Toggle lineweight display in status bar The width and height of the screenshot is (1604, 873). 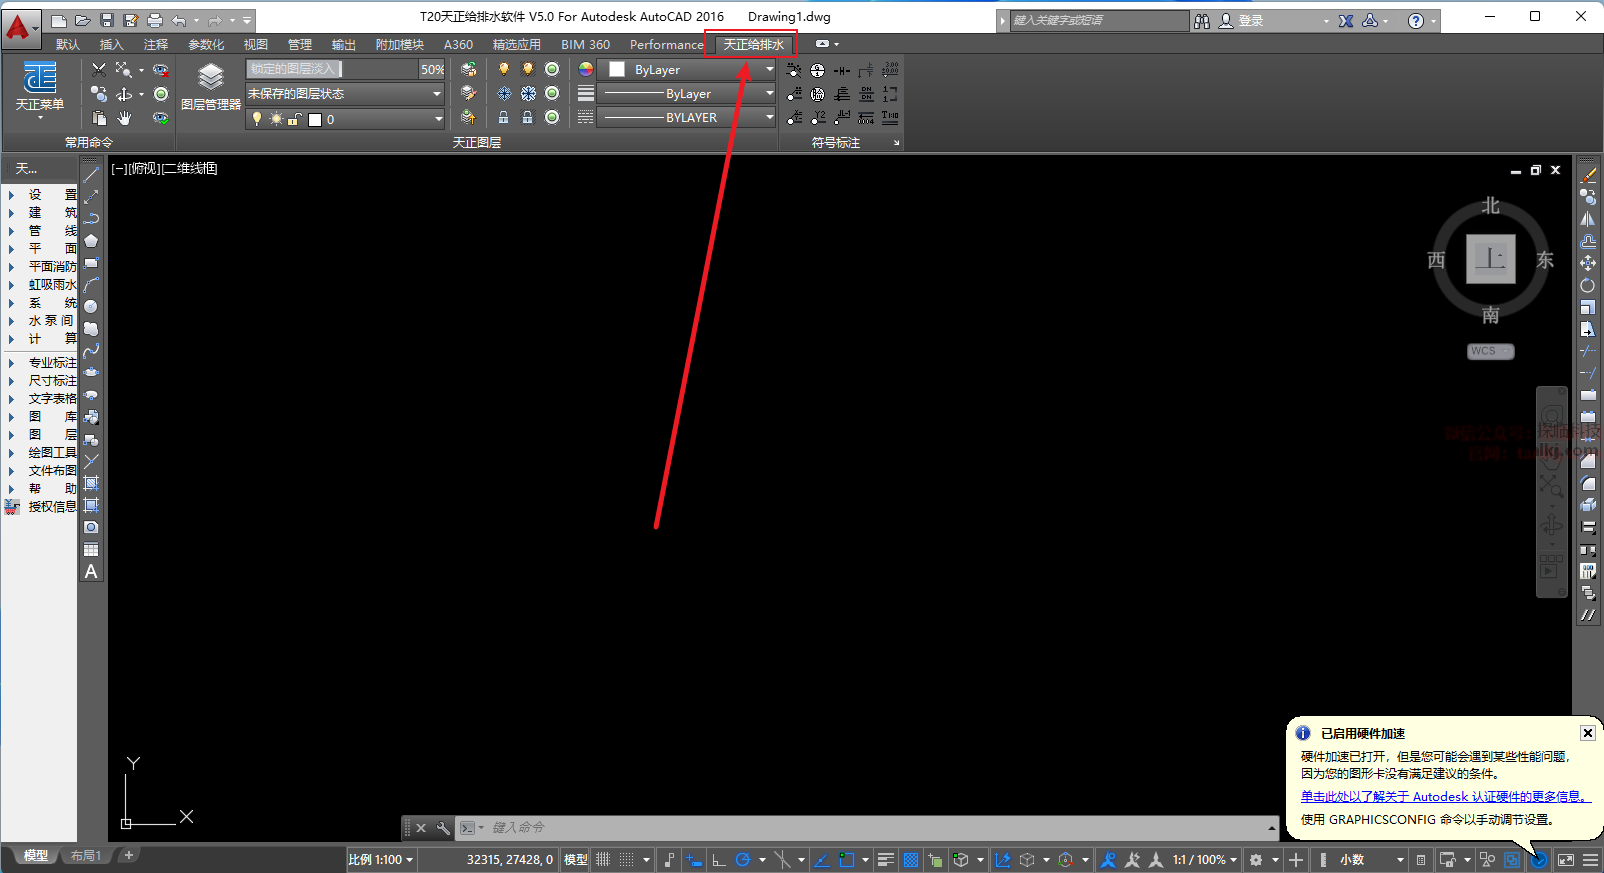coord(885,859)
